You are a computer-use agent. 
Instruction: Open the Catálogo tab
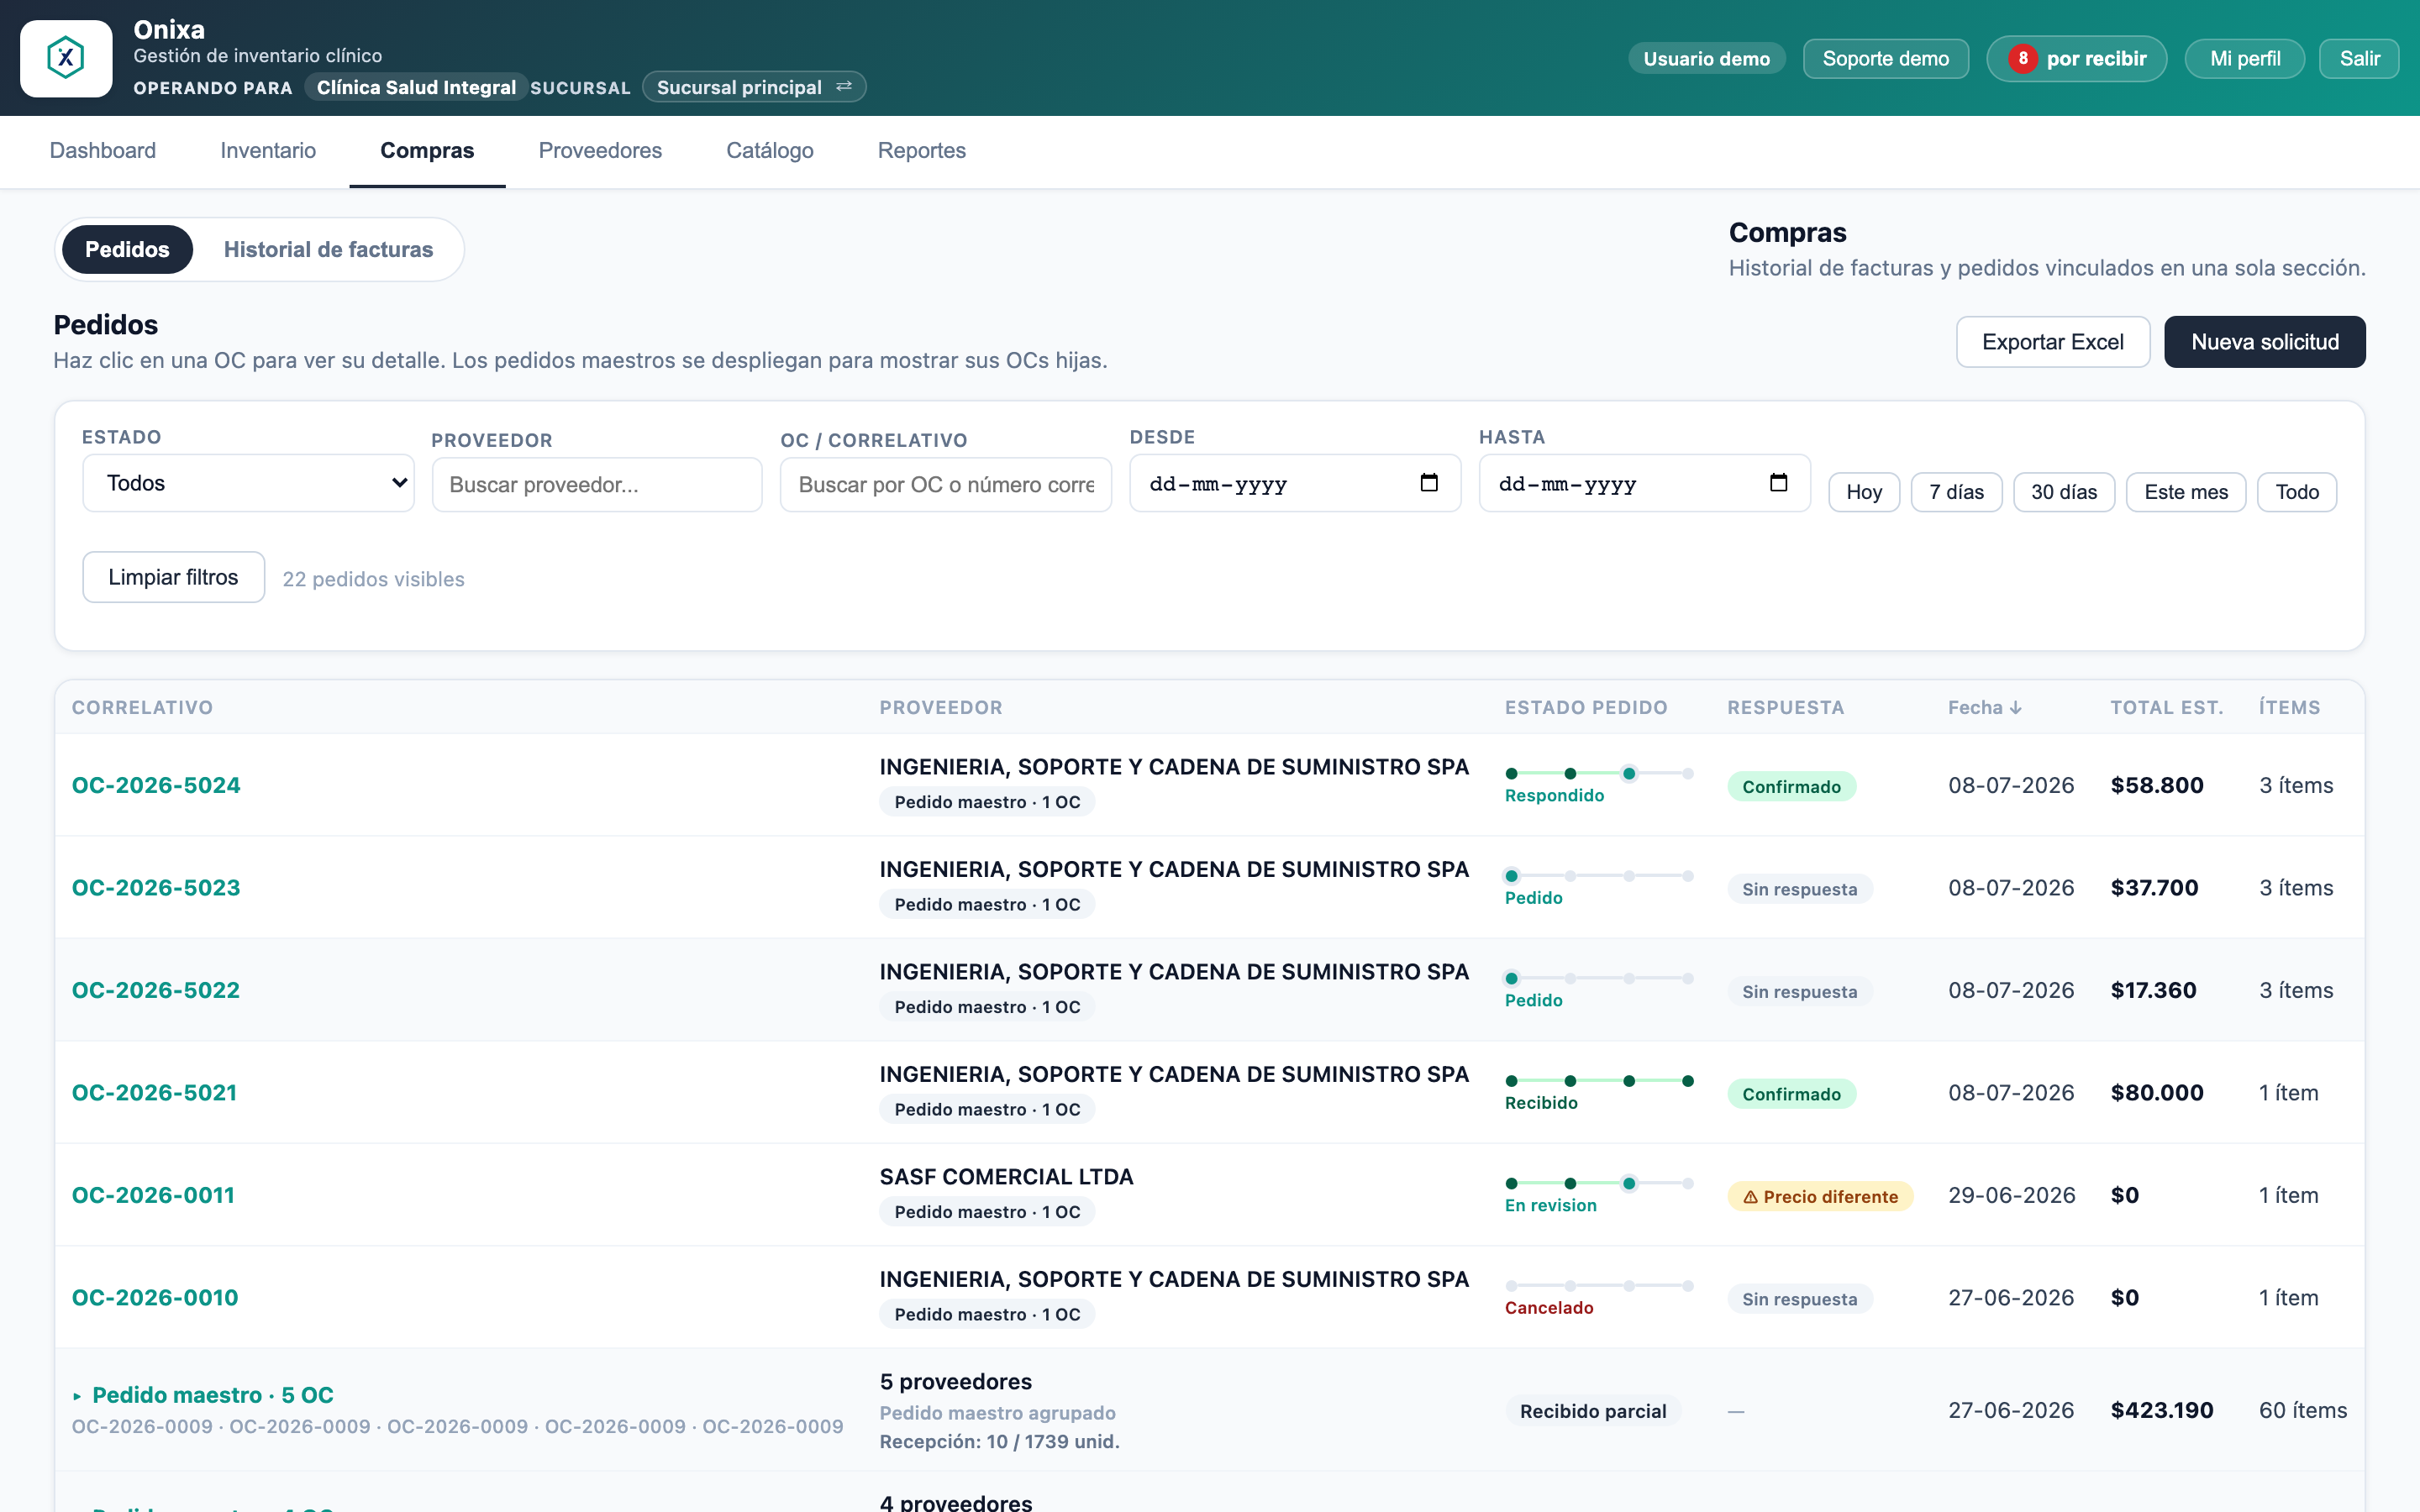(x=770, y=151)
